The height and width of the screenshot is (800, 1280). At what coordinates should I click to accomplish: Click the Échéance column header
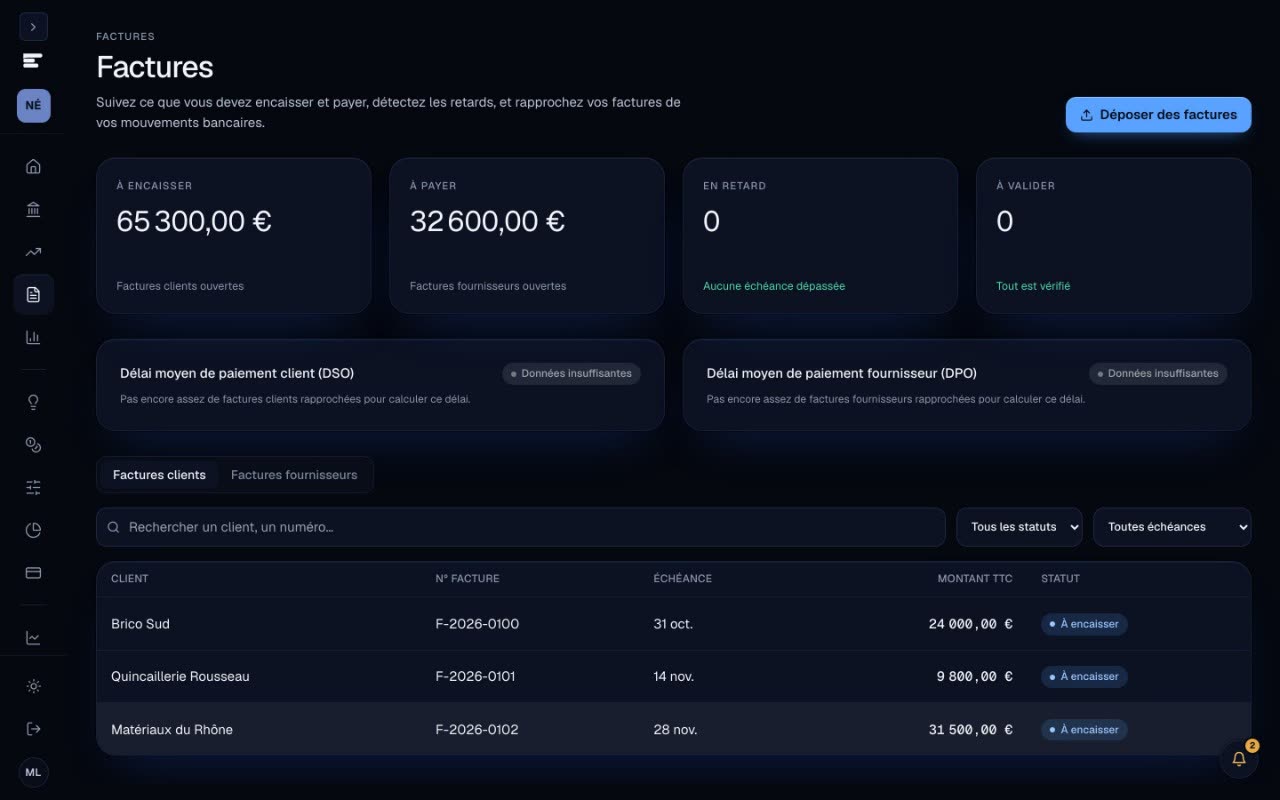682,579
